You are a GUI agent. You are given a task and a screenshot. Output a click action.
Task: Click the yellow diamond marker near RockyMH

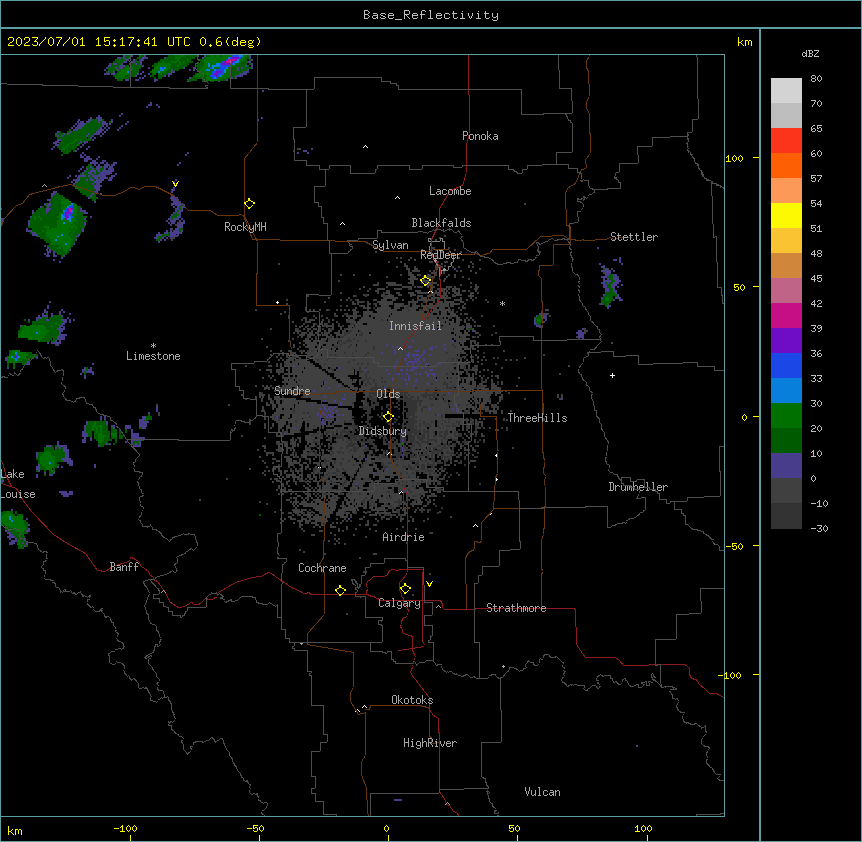coord(250,204)
